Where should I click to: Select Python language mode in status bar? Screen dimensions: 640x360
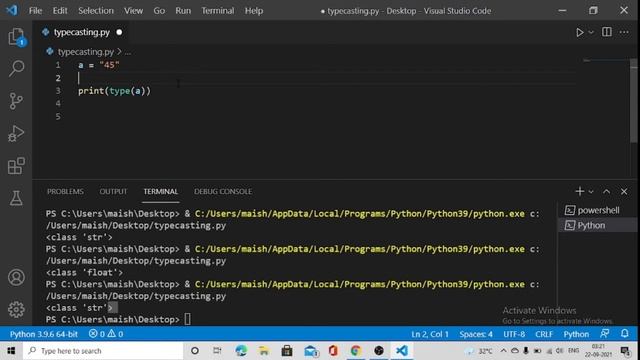(576, 334)
